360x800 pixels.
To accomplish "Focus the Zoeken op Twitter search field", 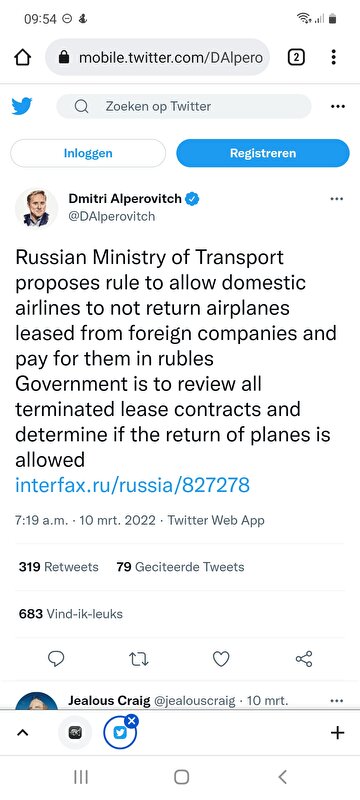I will coord(184,106).
